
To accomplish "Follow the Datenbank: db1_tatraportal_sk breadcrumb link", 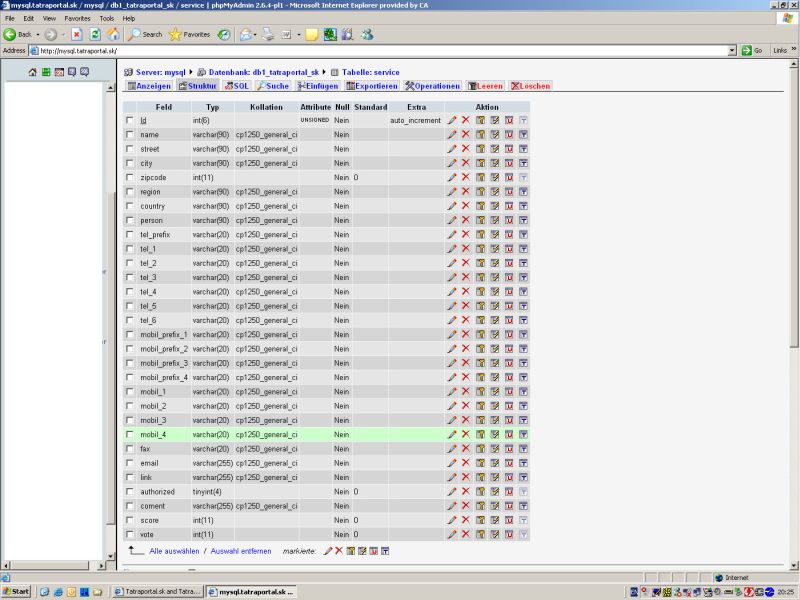I will click(x=264, y=72).
